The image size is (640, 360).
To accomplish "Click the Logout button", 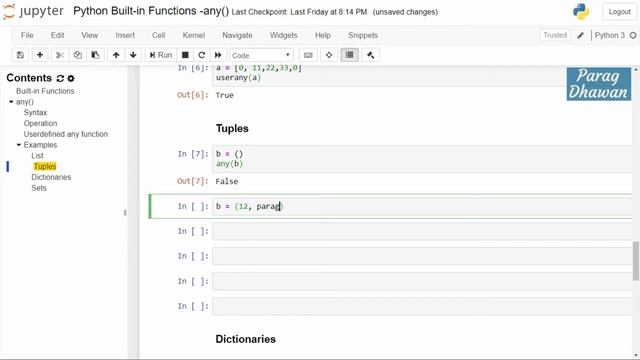I will click(x=619, y=12).
